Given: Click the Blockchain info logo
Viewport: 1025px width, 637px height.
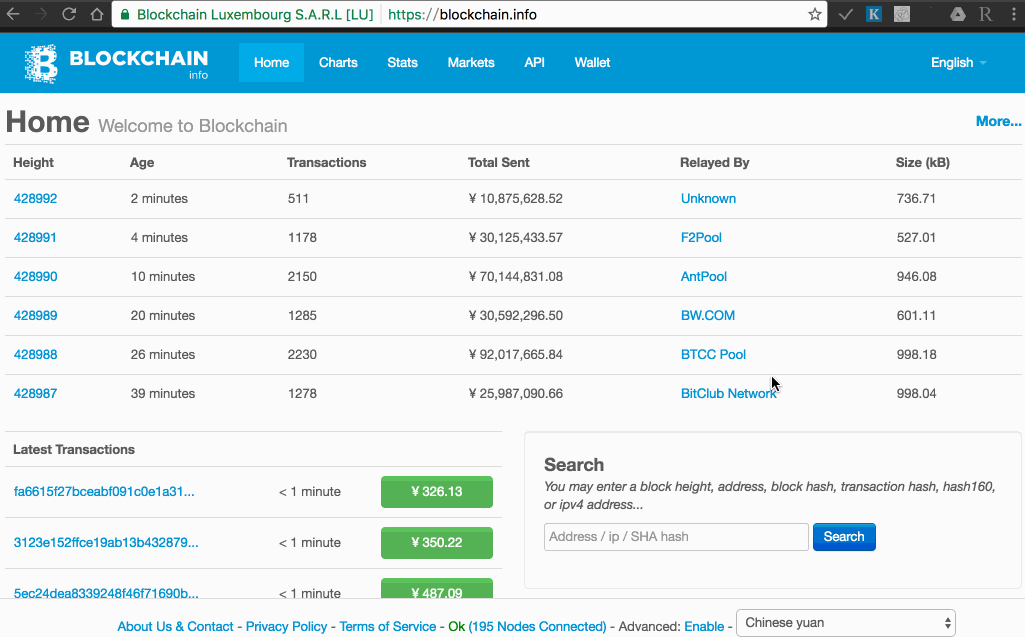Looking at the screenshot, I should click(116, 63).
